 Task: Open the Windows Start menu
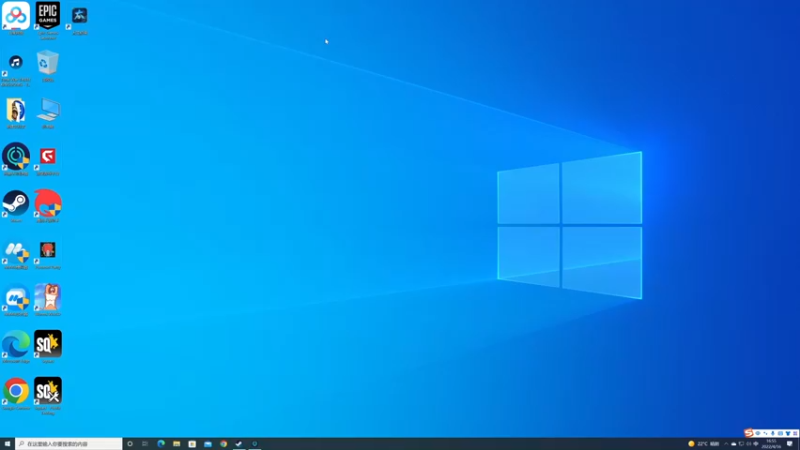[x=7, y=444]
